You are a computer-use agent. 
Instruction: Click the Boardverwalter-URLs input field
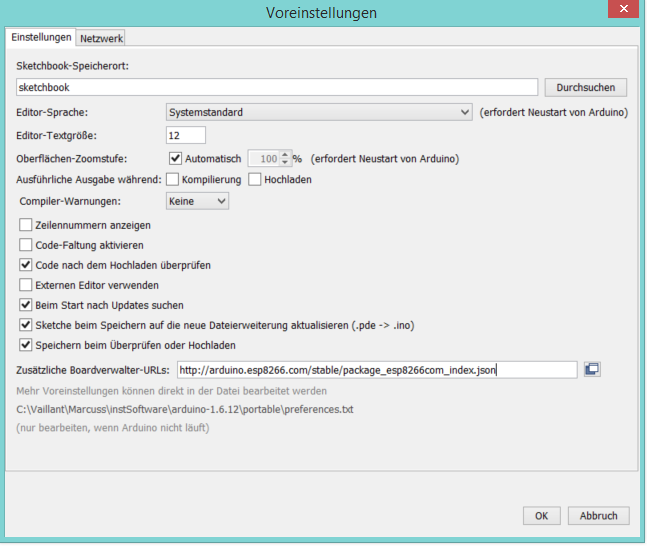377,370
